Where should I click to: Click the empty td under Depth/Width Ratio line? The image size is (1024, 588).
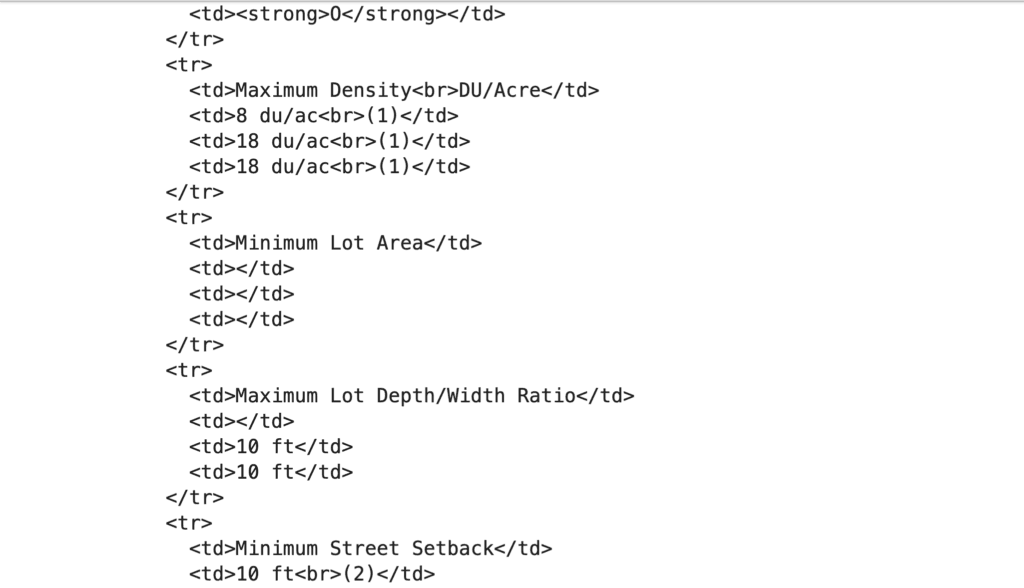coord(242,421)
